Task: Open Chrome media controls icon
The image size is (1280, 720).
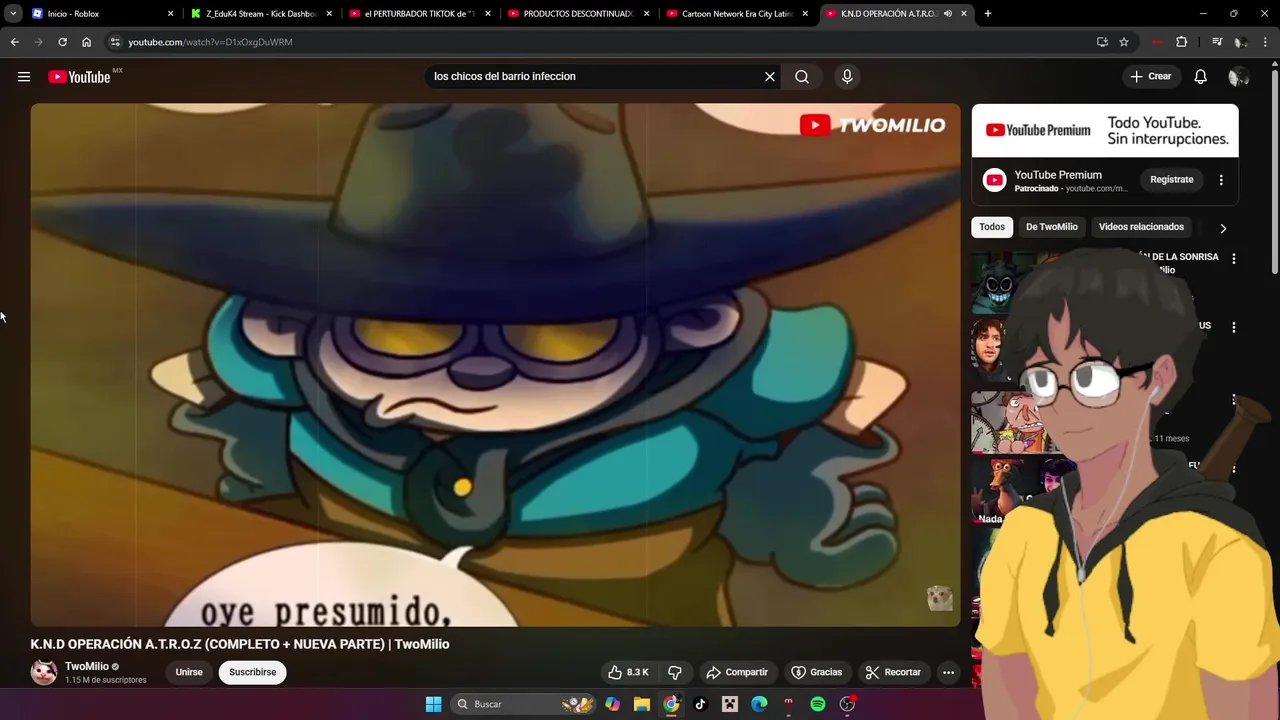Action: 1217,42
